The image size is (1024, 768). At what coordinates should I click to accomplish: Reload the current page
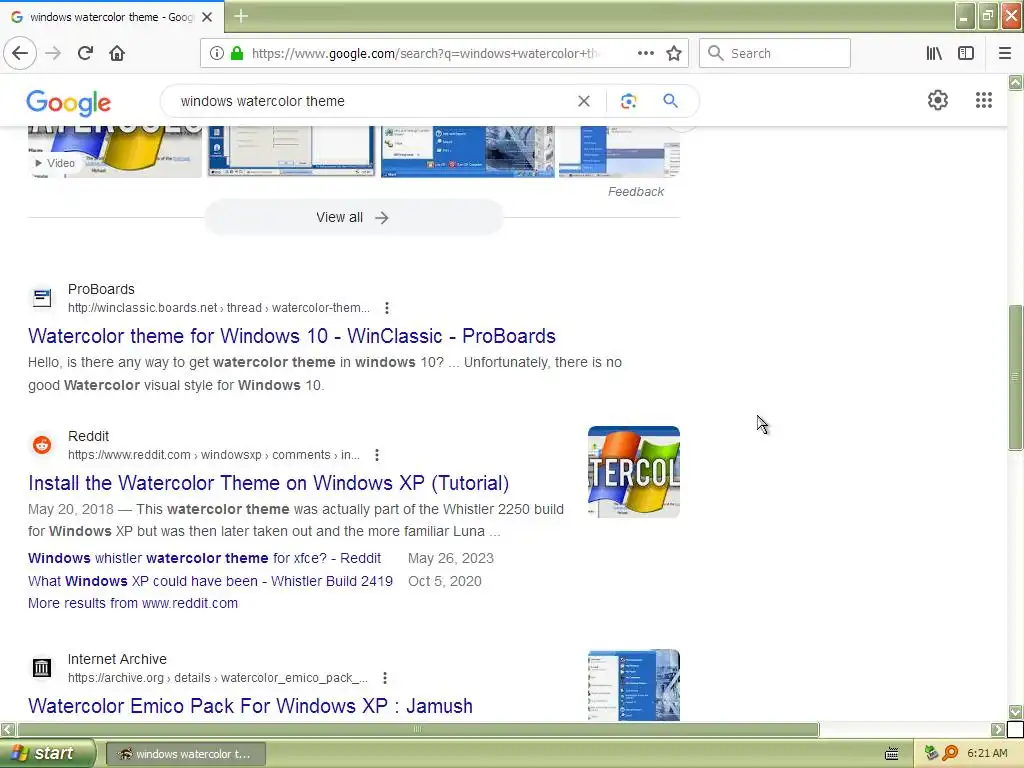[x=85, y=53]
